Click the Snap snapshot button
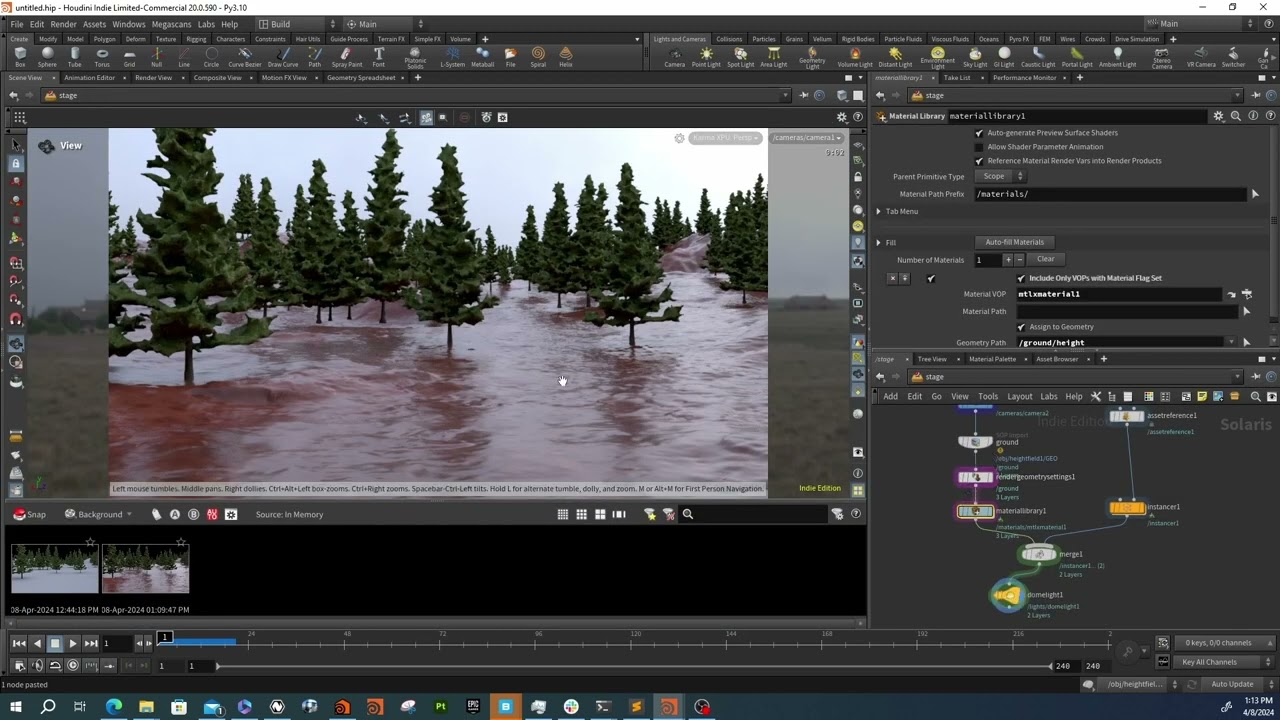Viewport: 1280px width, 720px height. pyautogui.click(x=29, y=514)
